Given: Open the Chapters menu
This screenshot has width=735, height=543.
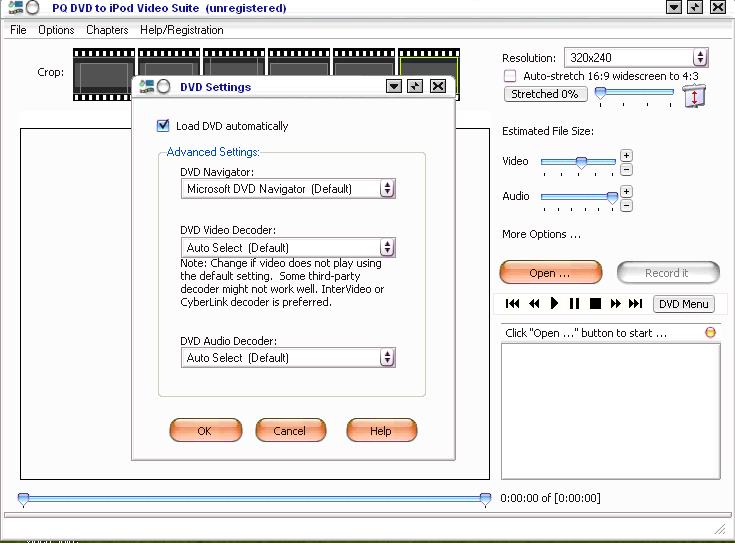Looking at the screenshot, I should (107, 30).
